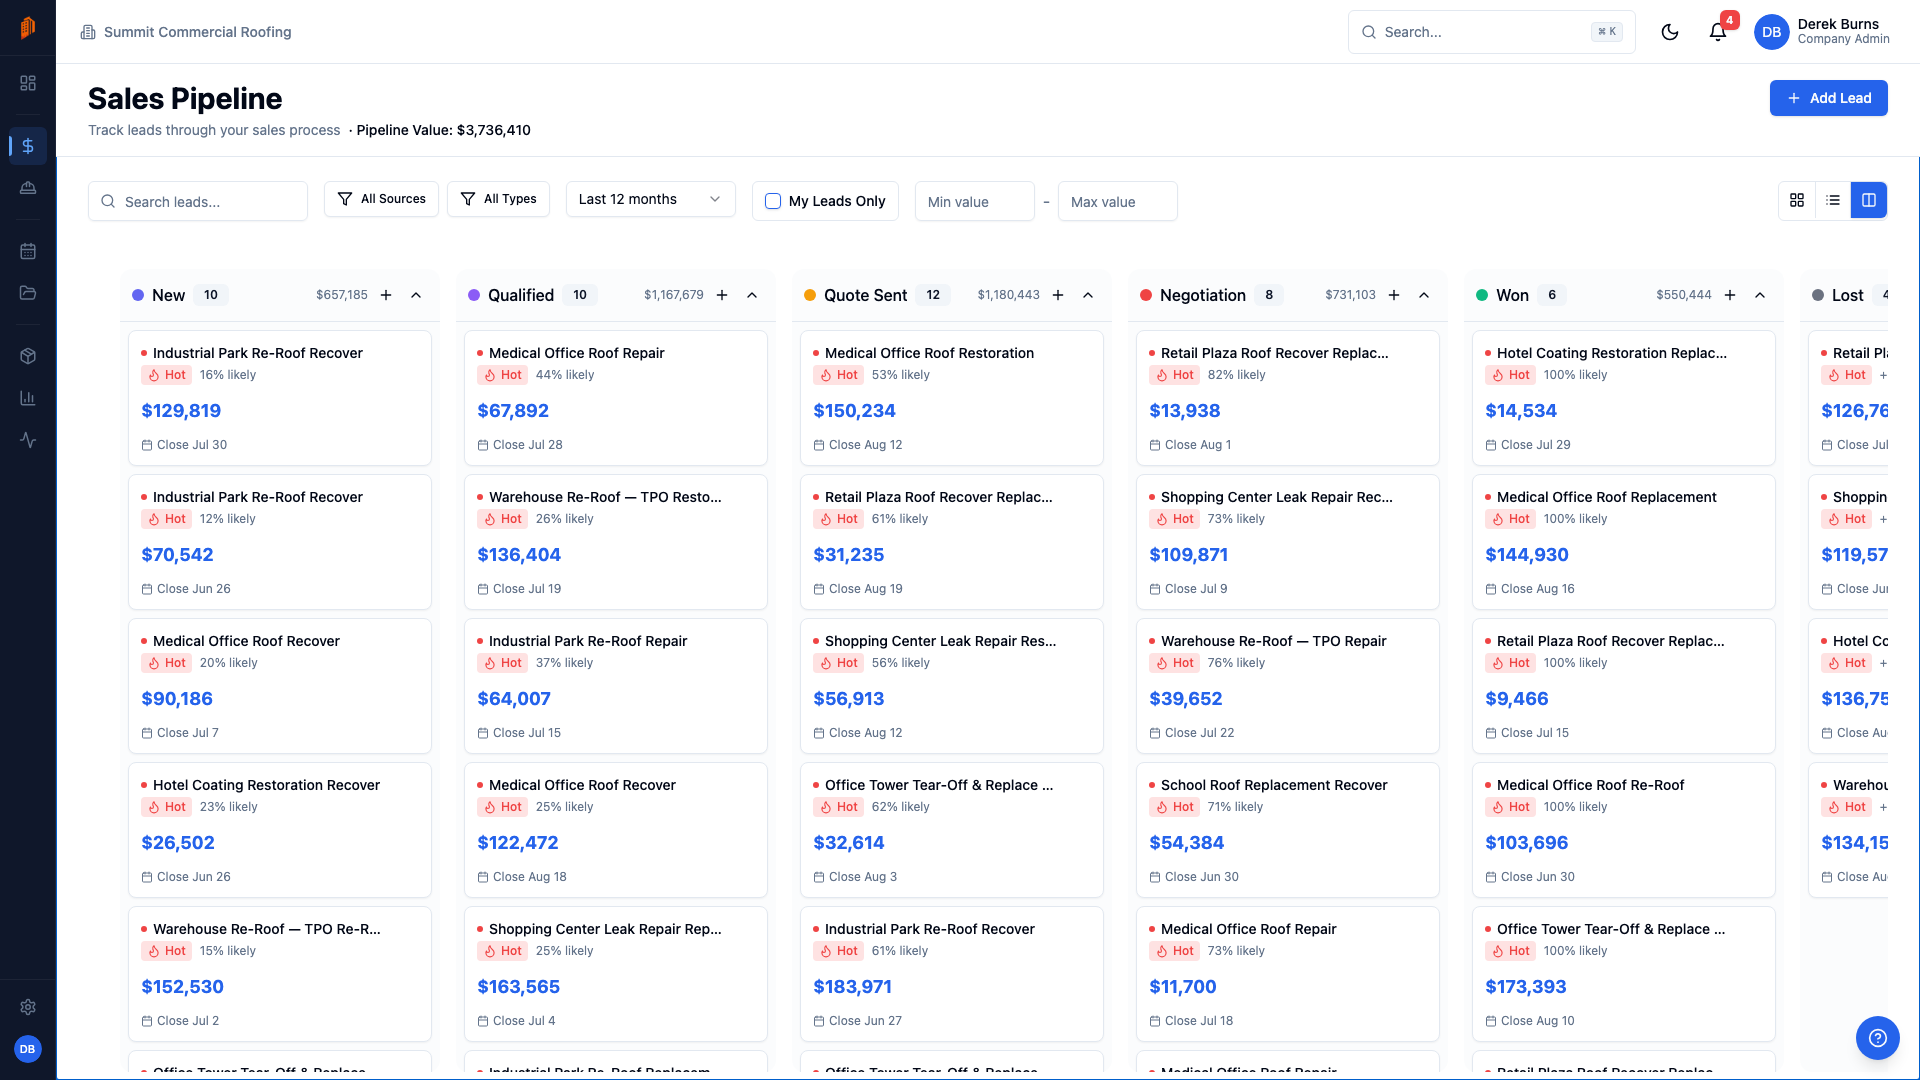Open the $129,819 Industrial Park Re-Roof Recover card
1920x1080 pixels.
point(280,398)
